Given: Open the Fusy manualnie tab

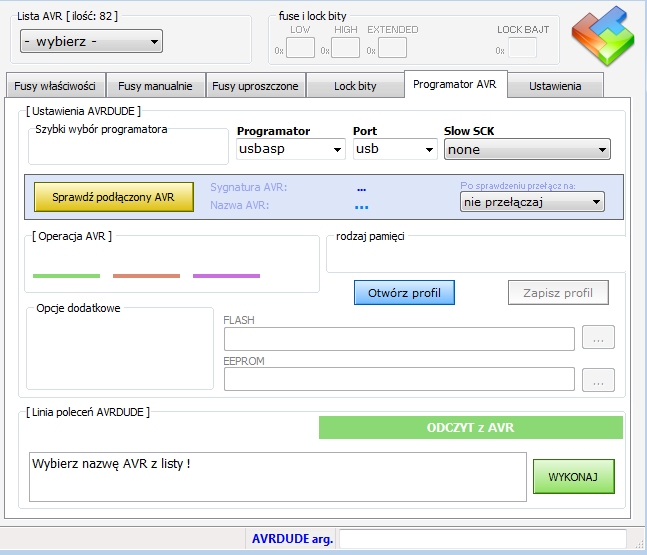Looking at the screenshot, I should (156, 86).
